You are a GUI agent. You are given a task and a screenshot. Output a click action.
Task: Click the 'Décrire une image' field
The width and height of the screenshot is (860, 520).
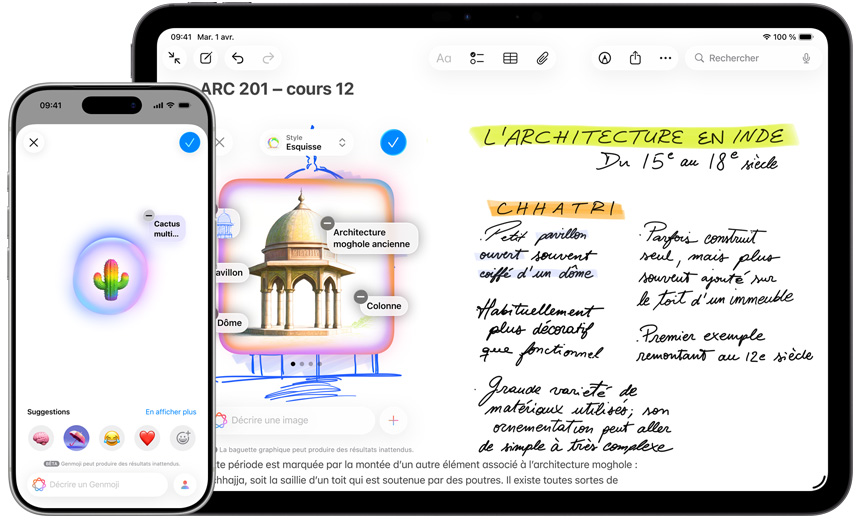pyautogui.click(x=295, y=421)
